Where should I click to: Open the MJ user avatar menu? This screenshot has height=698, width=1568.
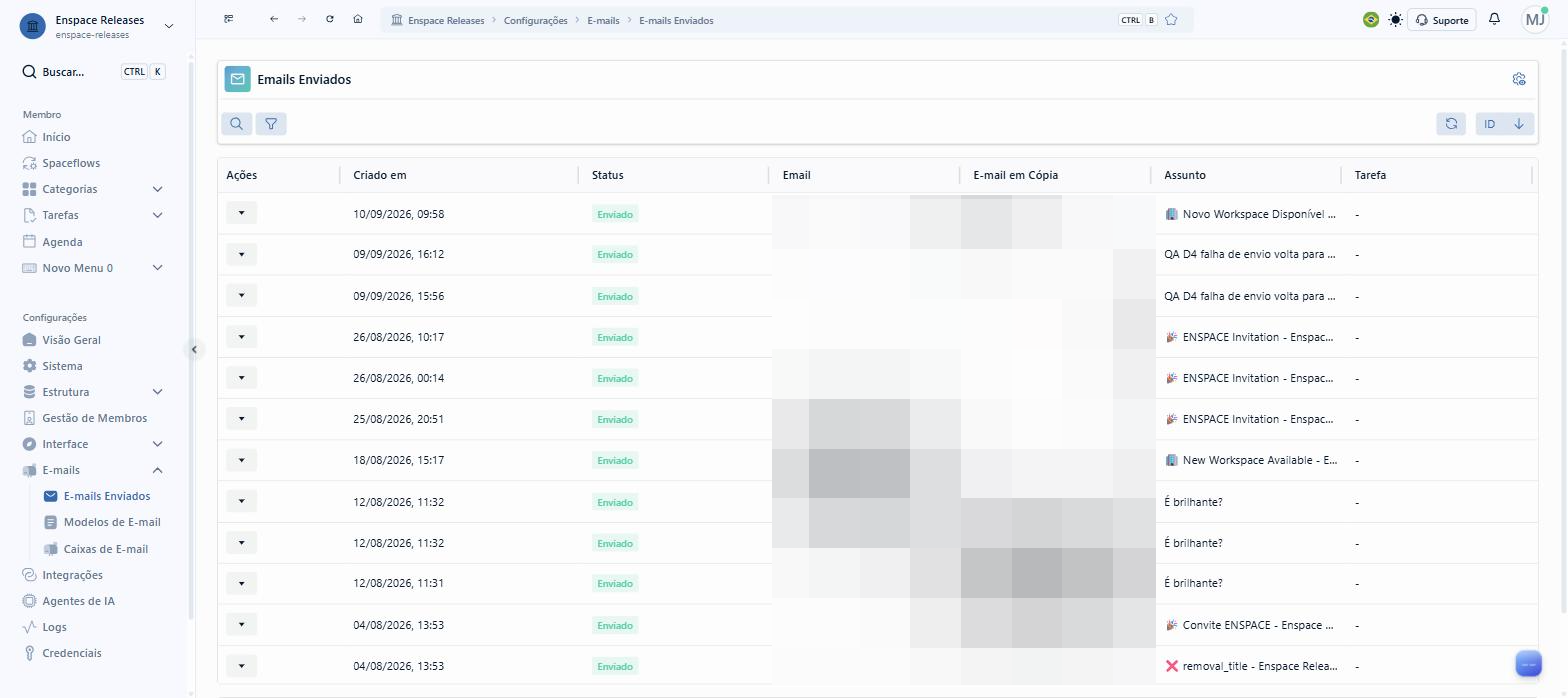(x=1535, y=20)
